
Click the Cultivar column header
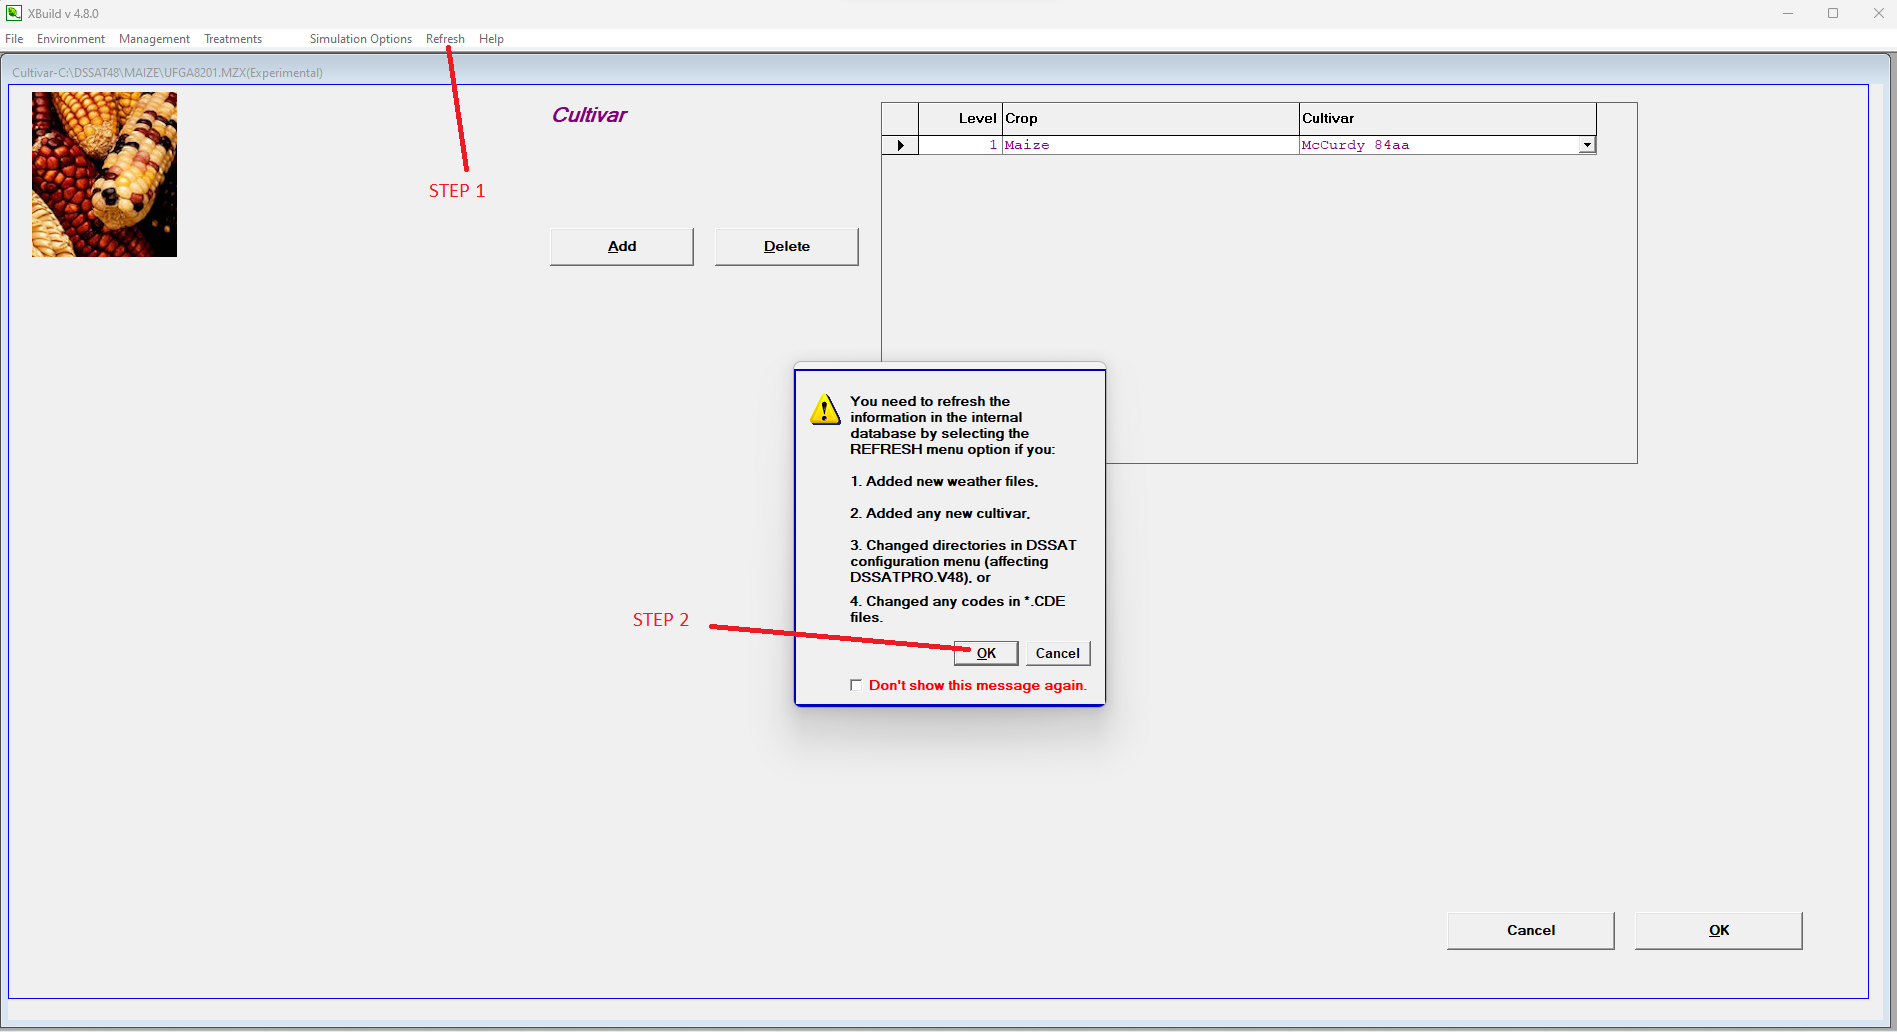pos(1447,118)
